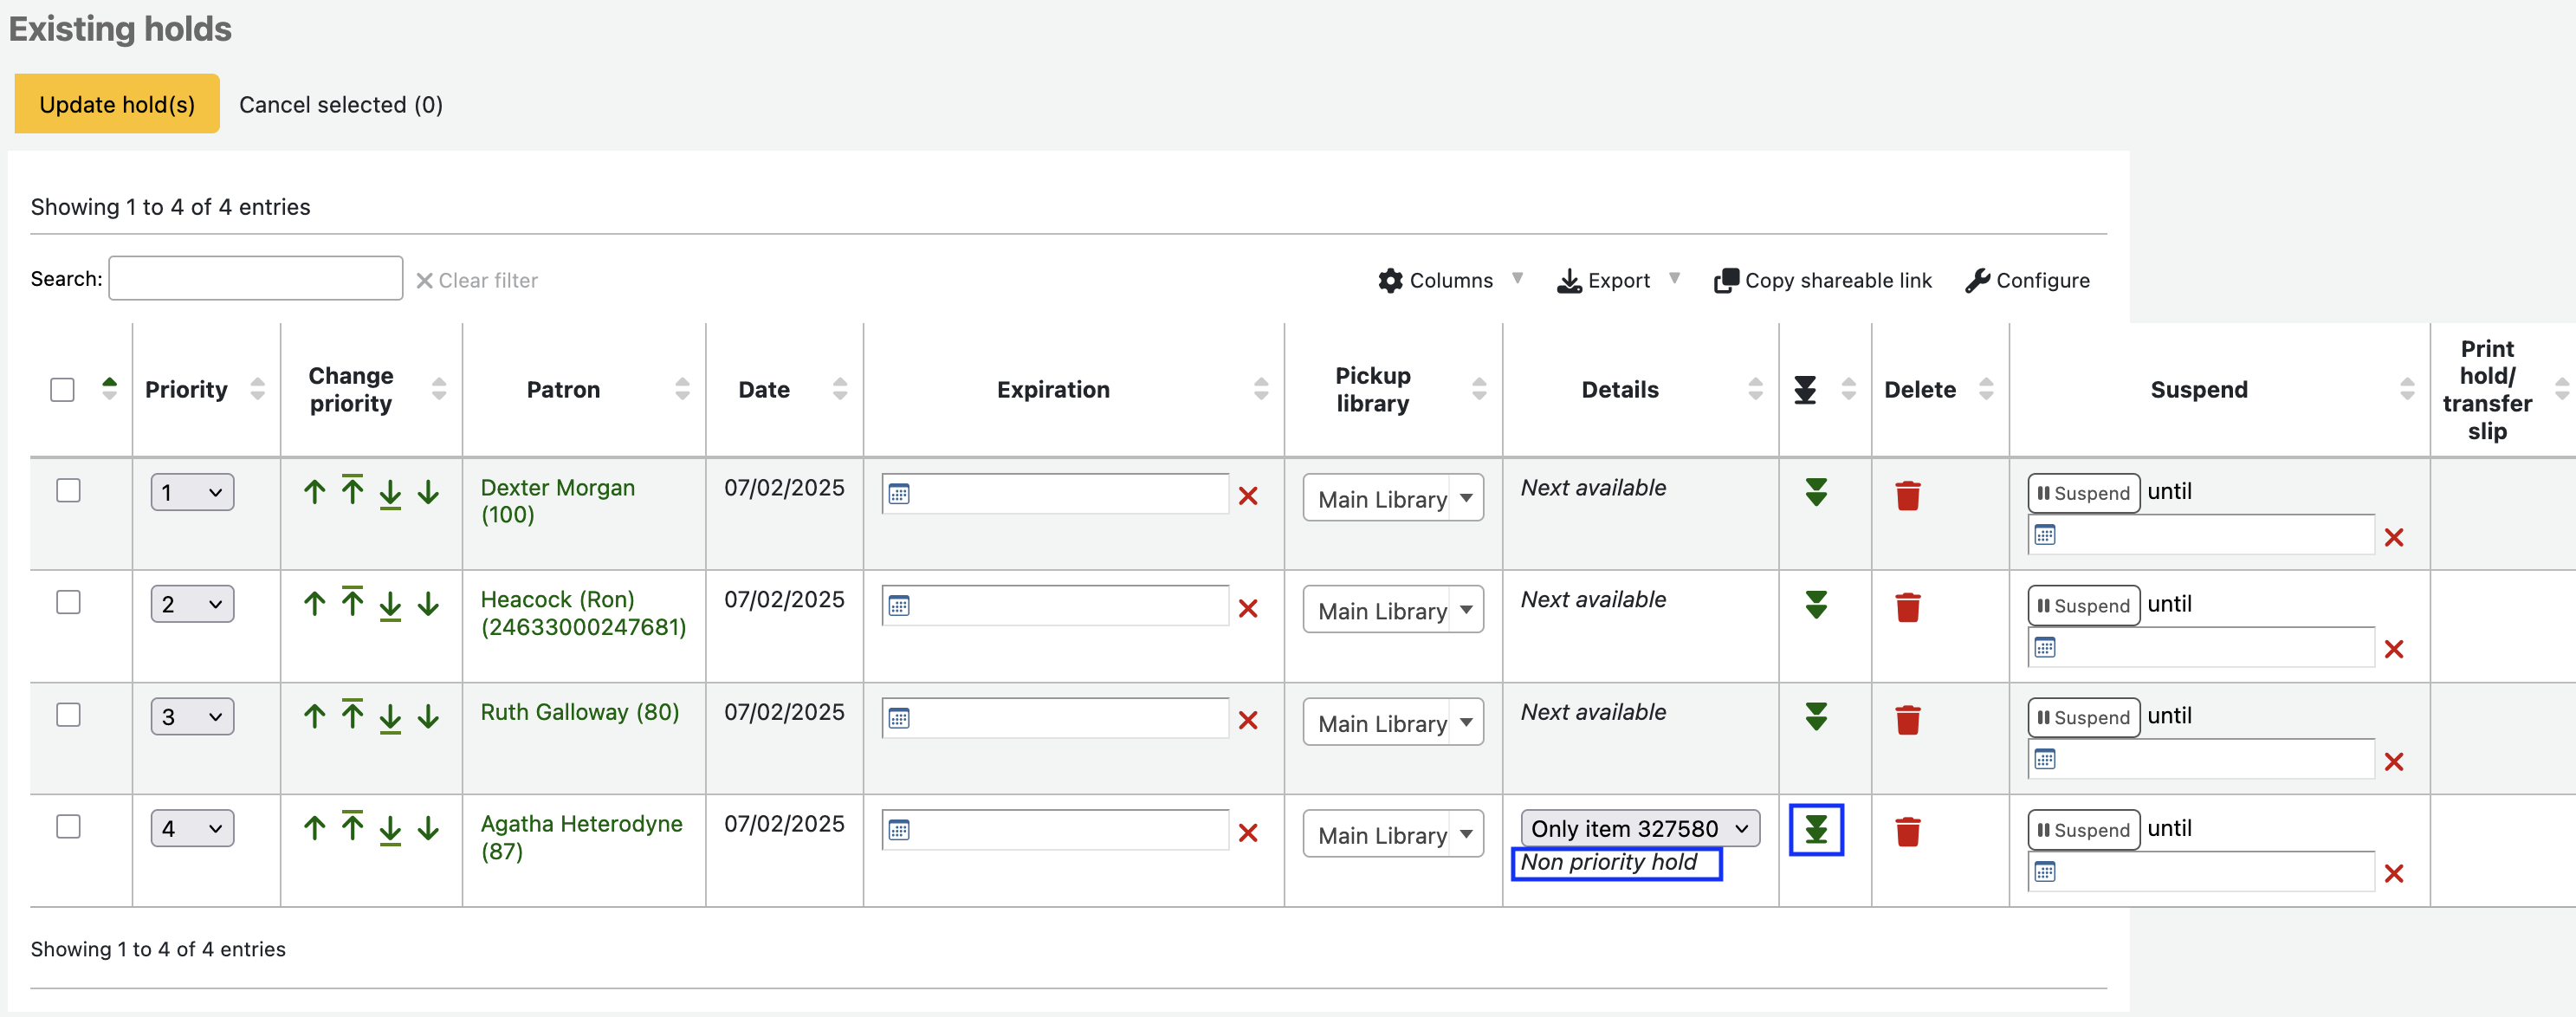
Task: Select checkbox for Dexter Morgan's hold
Action: click(68, 490)
